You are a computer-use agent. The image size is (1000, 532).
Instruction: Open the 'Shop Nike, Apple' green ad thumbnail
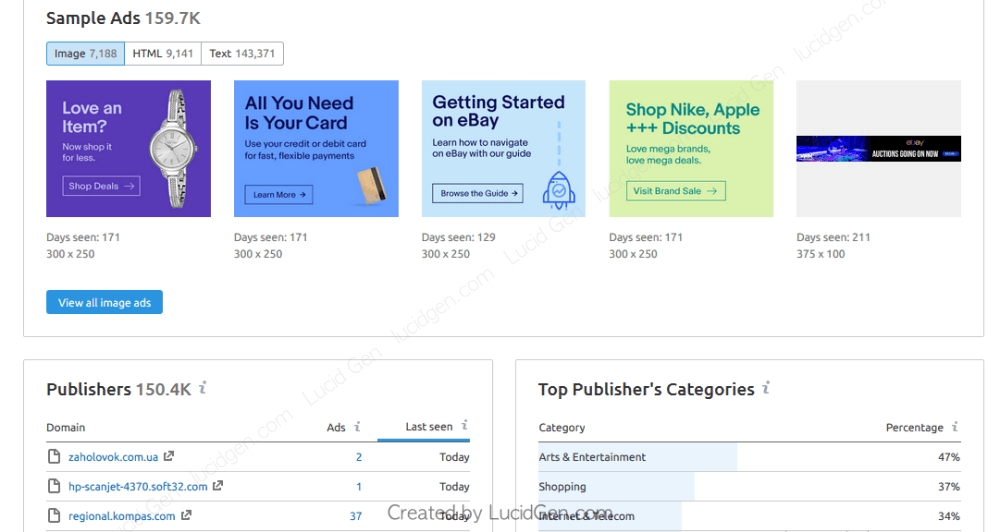click(691, 149)
